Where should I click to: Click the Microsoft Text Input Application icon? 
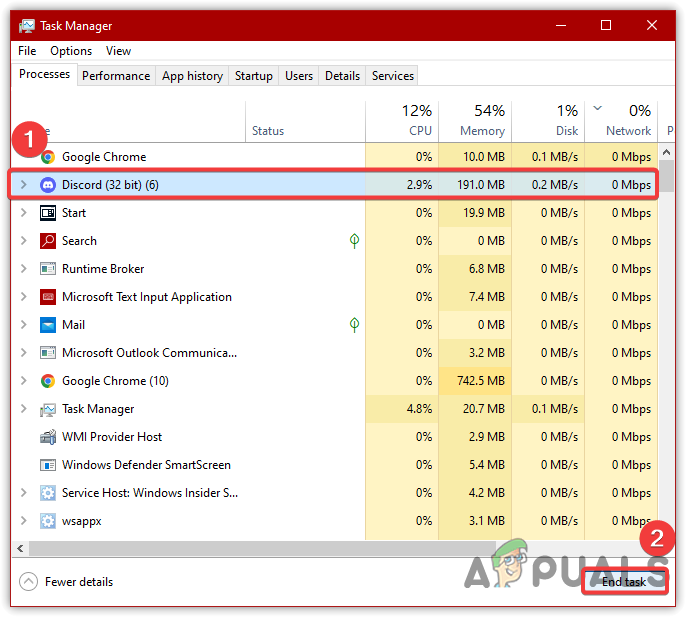pos(48,297)
